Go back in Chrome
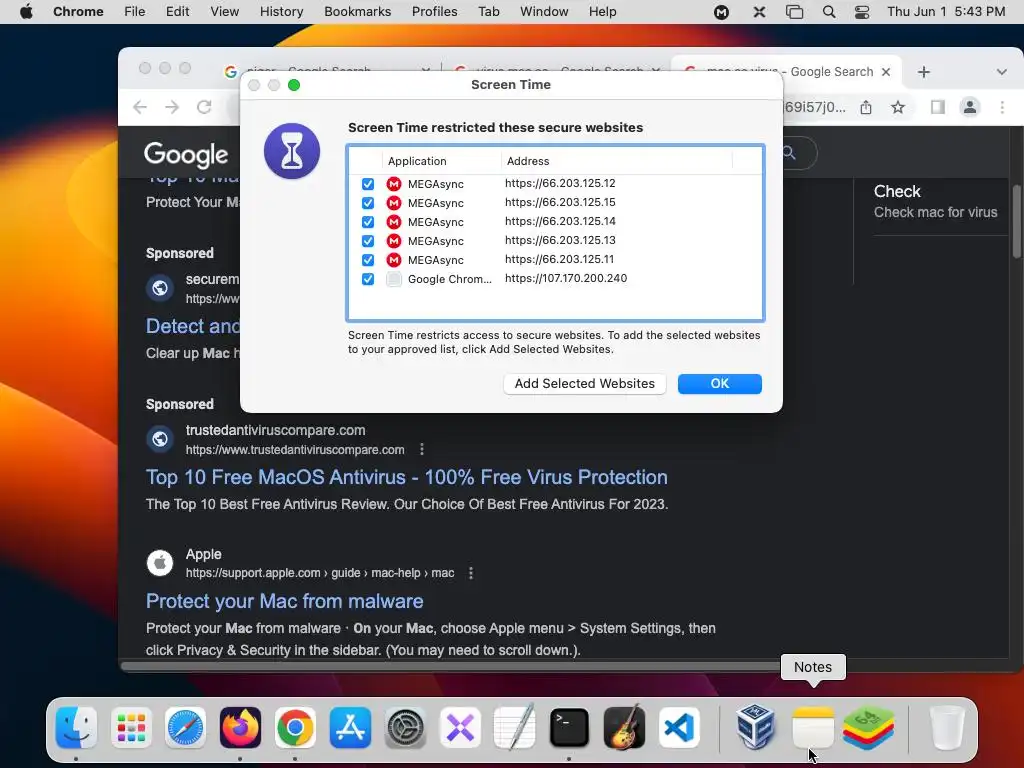This screenshot has width=1024, height=768. coord(140,107)
